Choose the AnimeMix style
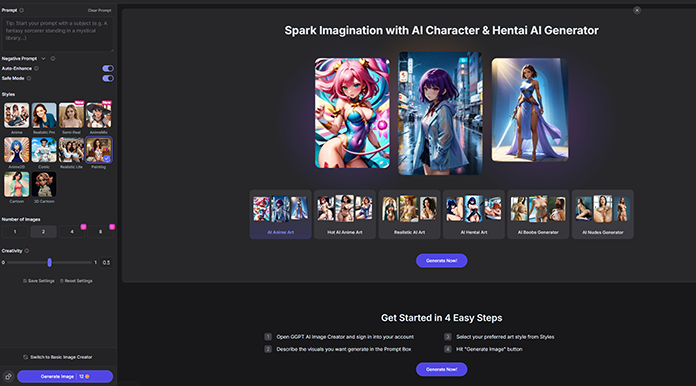 [99, 115]
